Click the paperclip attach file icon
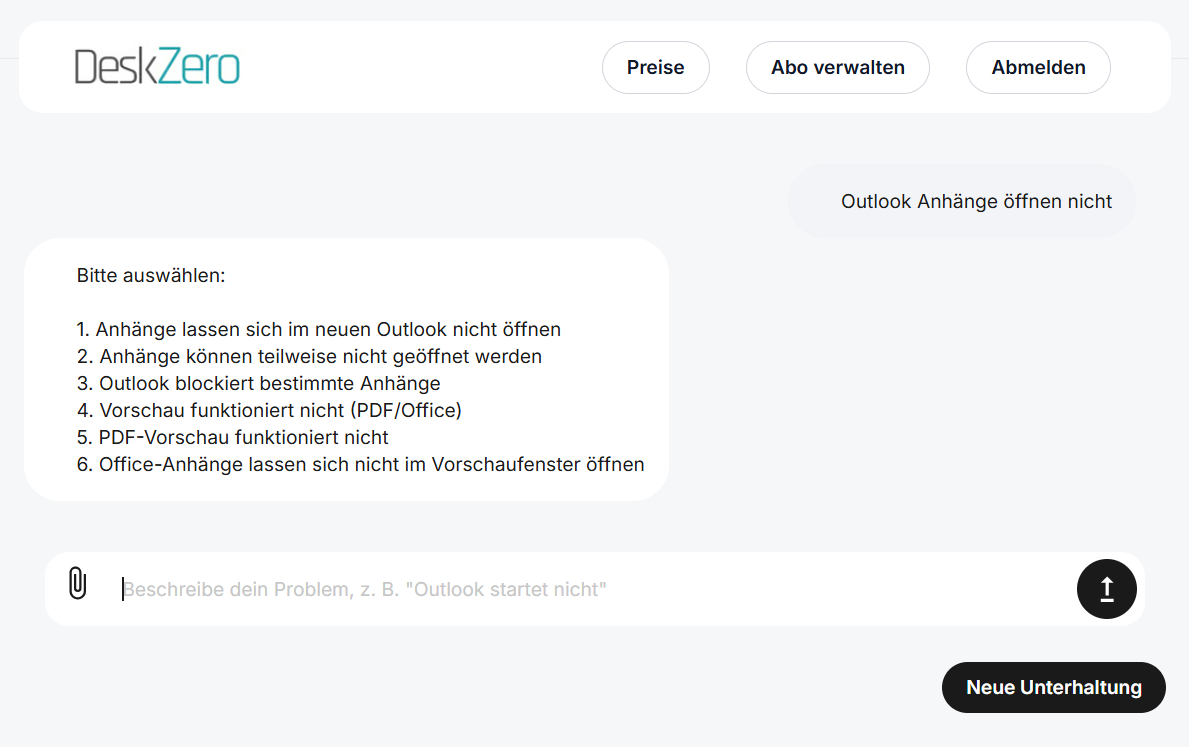This screenshot has width=1189, height=747. tap(77, 584)
